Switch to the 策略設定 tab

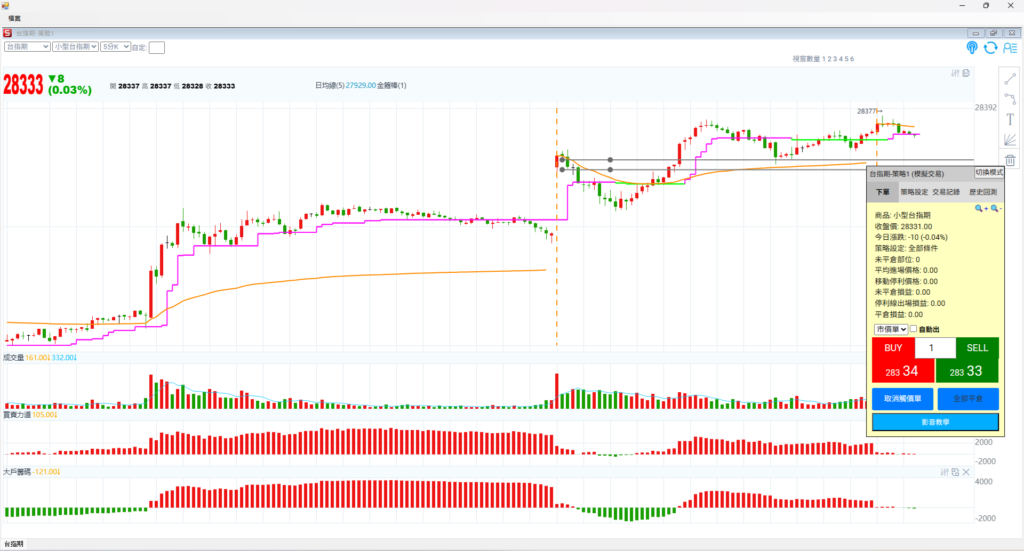(x=913, y=191)
